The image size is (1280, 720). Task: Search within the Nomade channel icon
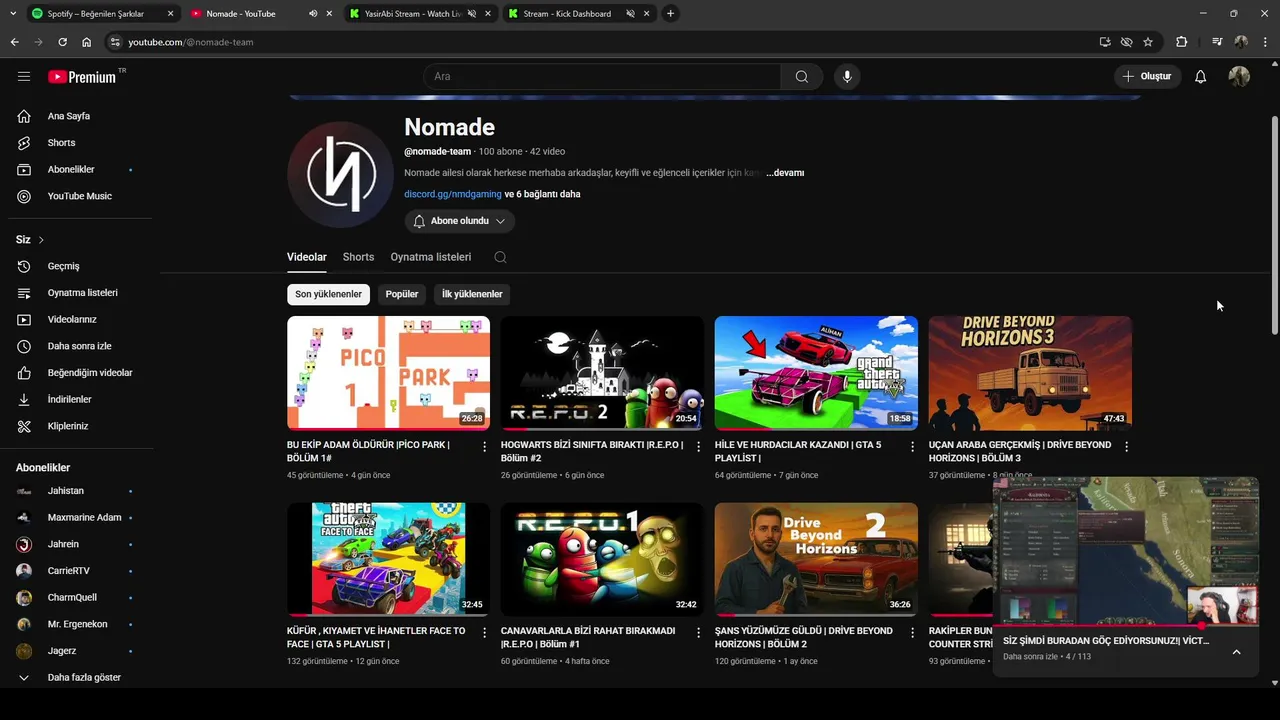(500, 257)
